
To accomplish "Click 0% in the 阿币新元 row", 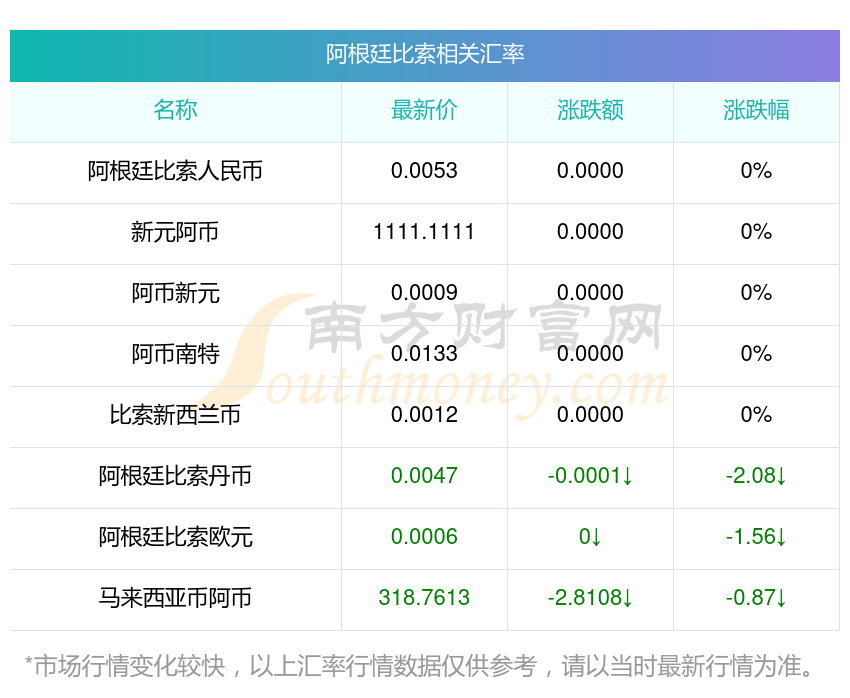I will (756, 293).
